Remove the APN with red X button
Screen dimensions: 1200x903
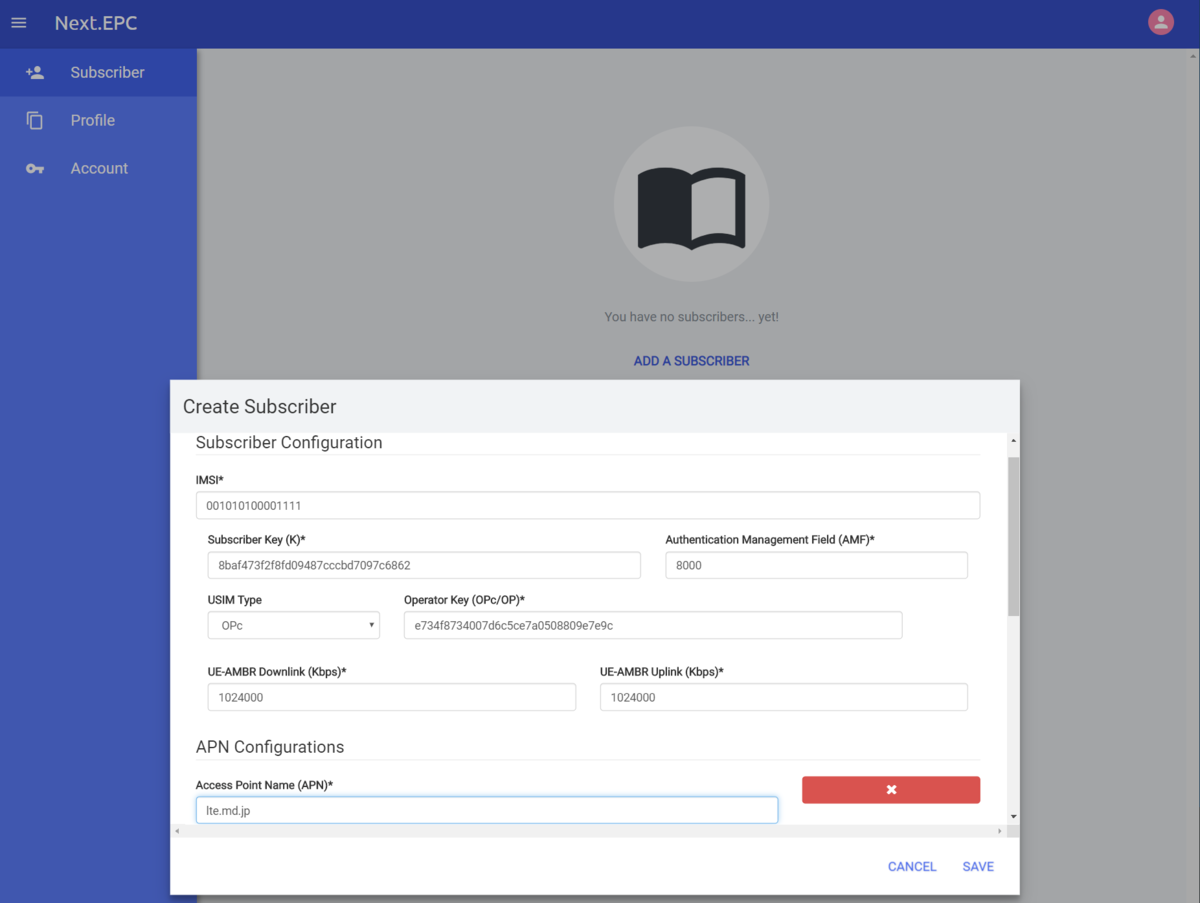(891, 790)
